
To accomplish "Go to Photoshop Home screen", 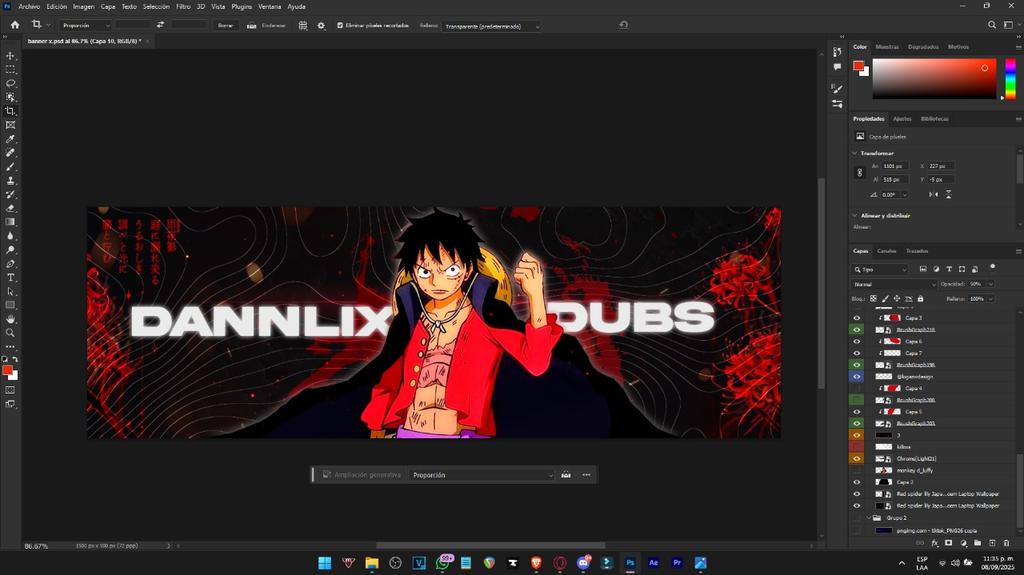I will click(x=15, y=25).
